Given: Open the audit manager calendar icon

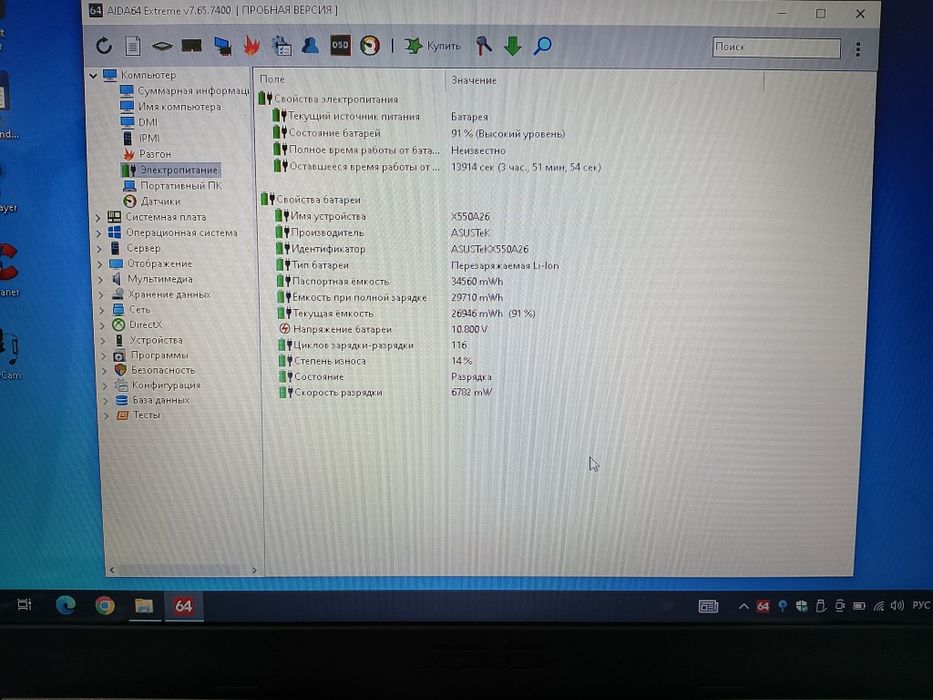Looking at the screenshot, I should (x=281, y=46).
